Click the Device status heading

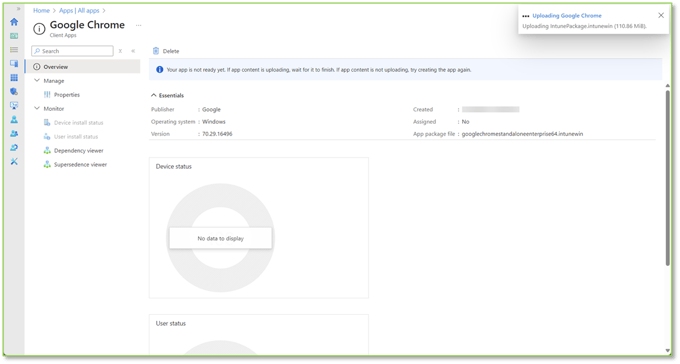click(173, 167)
